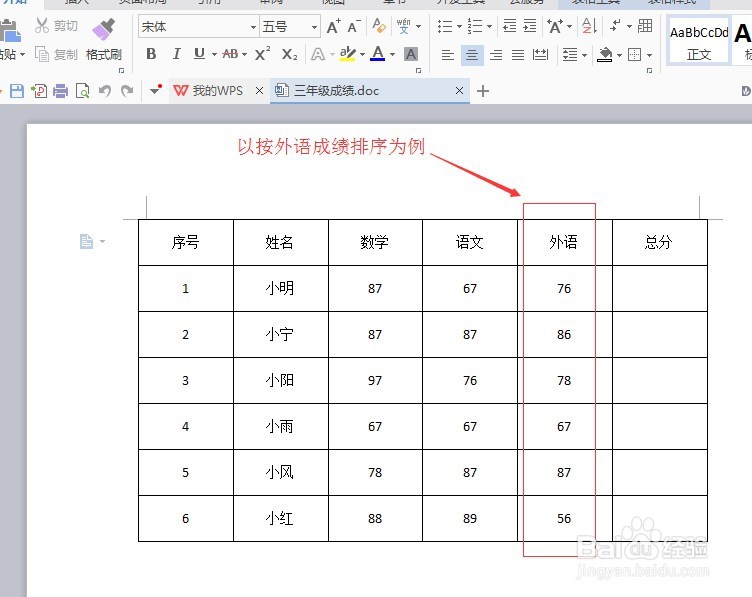Toggle right text alignment
This screenshot has height=597, width=752.
coord(496,55)
